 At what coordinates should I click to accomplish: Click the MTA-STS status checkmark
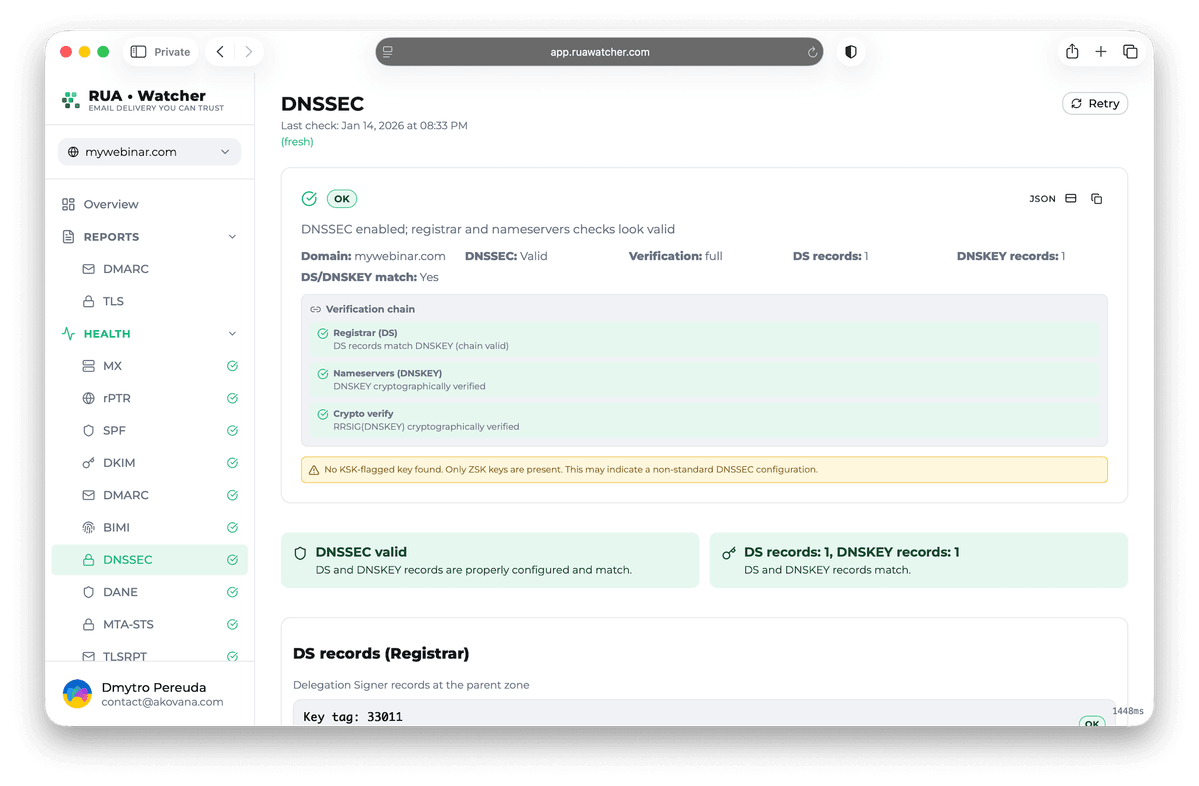pyautogui.click(x=232, y=624)
